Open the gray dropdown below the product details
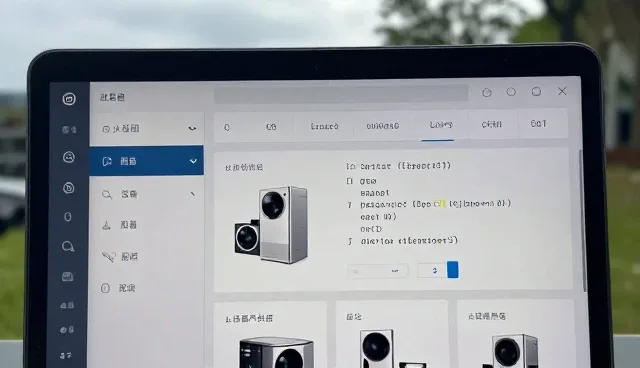Image resolution: width=640 pixels, height=368 pixels. (377, 271)
